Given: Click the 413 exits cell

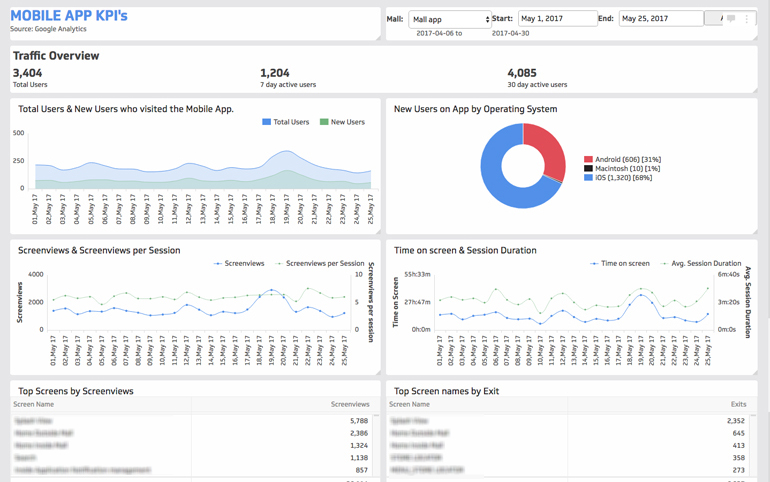Looking at the screenshot, I should pos(739,446).
